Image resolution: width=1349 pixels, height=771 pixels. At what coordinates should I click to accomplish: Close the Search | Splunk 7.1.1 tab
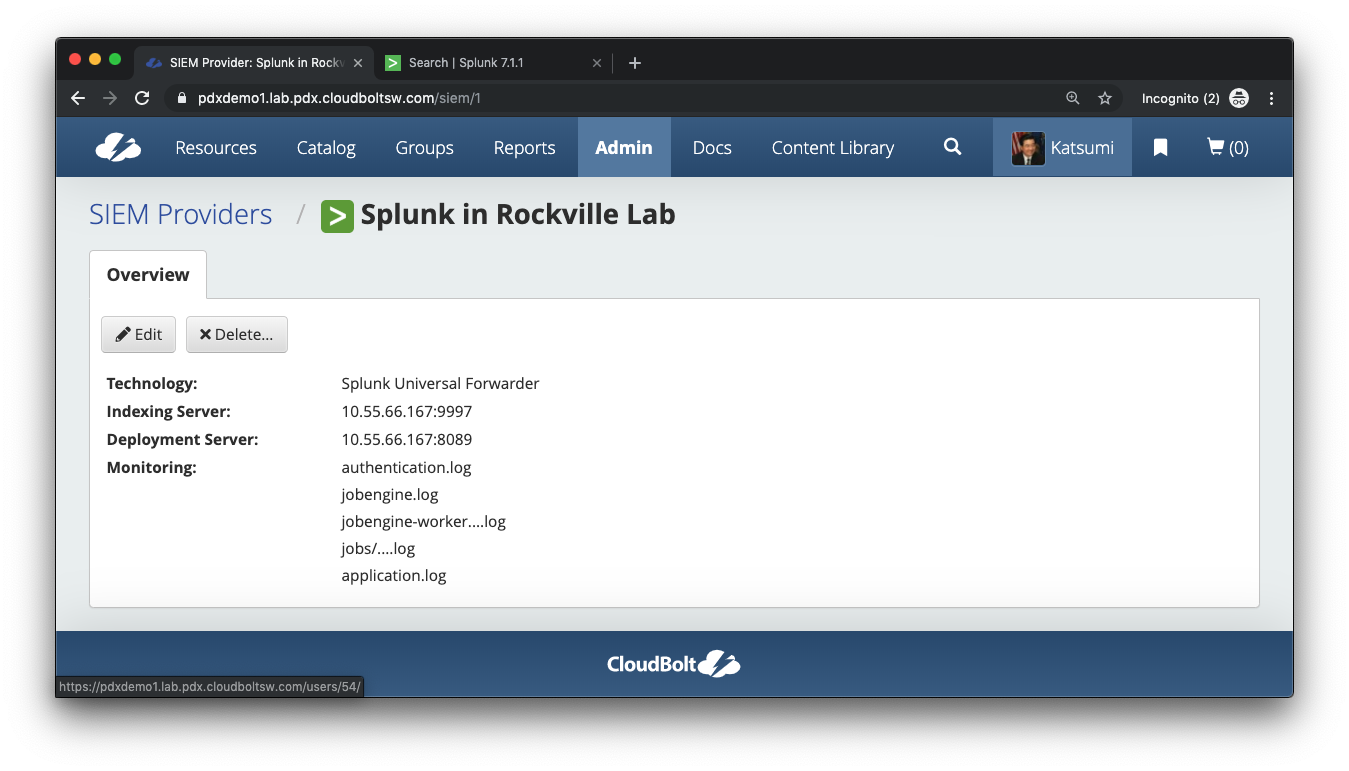597,63
